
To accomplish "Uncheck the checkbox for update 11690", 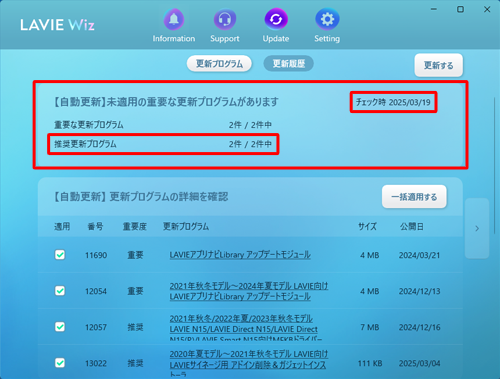I will [x=60, y=255].
